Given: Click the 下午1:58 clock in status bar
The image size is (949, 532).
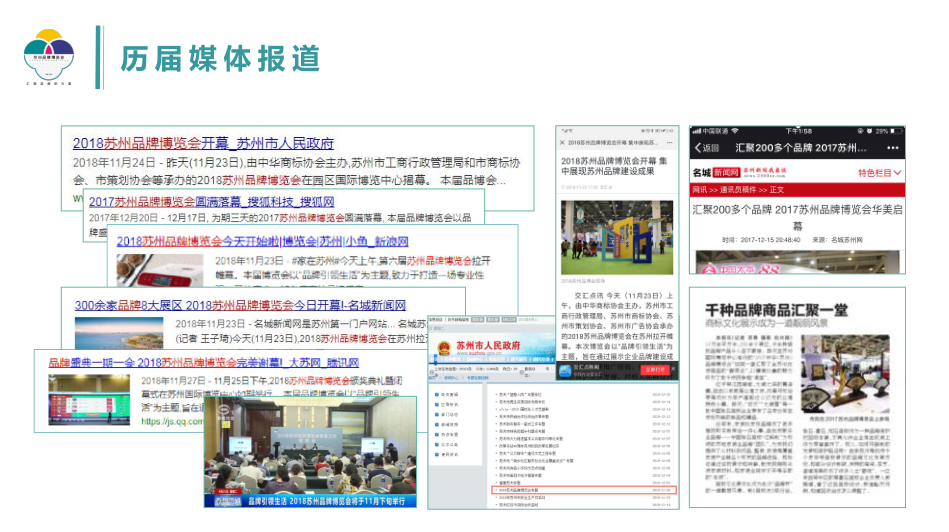Looking at the screenshot, I should (x=799, y=131).
